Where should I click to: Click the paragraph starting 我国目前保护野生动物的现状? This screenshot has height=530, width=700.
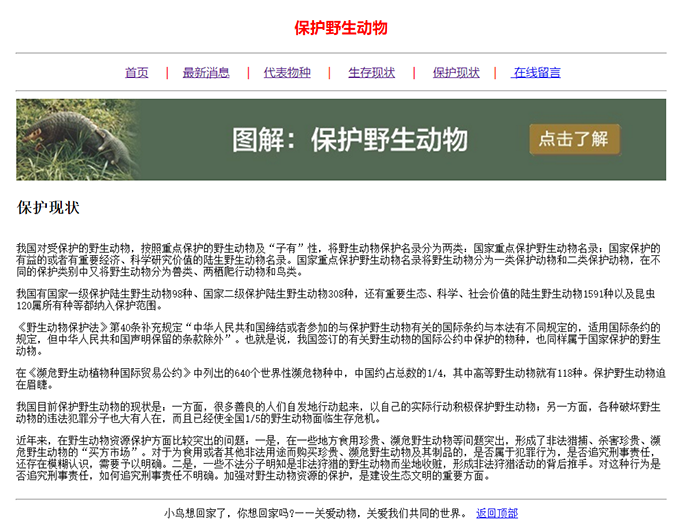tap(340, 411)
